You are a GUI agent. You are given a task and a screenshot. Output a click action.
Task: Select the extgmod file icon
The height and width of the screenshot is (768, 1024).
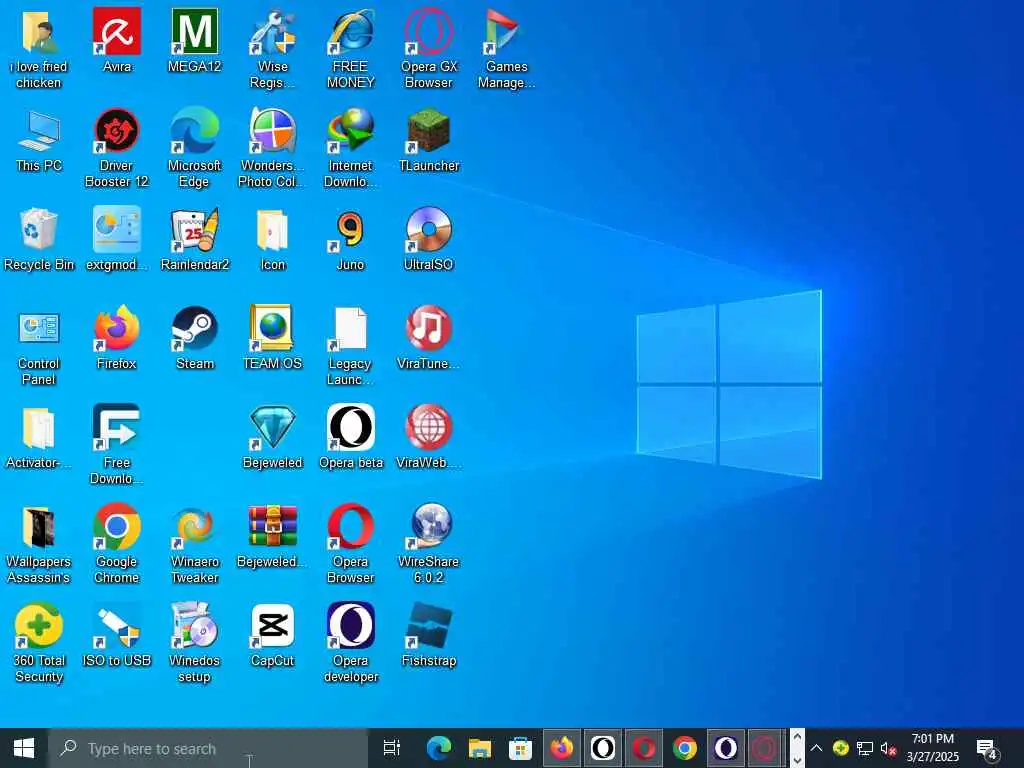point(117,239)
